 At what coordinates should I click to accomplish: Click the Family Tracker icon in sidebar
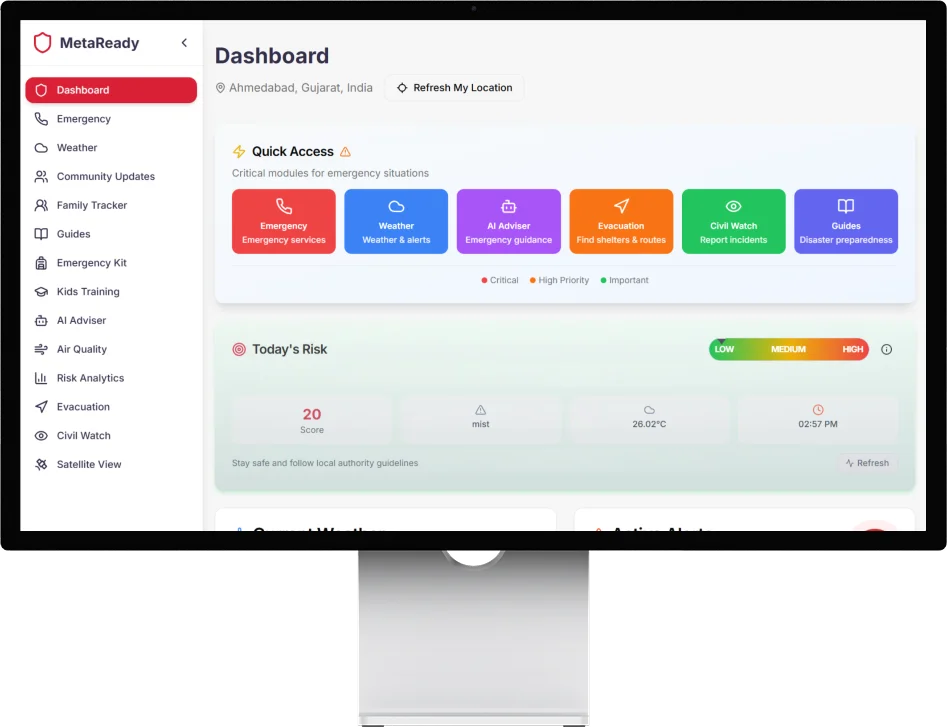click(41, 205)
